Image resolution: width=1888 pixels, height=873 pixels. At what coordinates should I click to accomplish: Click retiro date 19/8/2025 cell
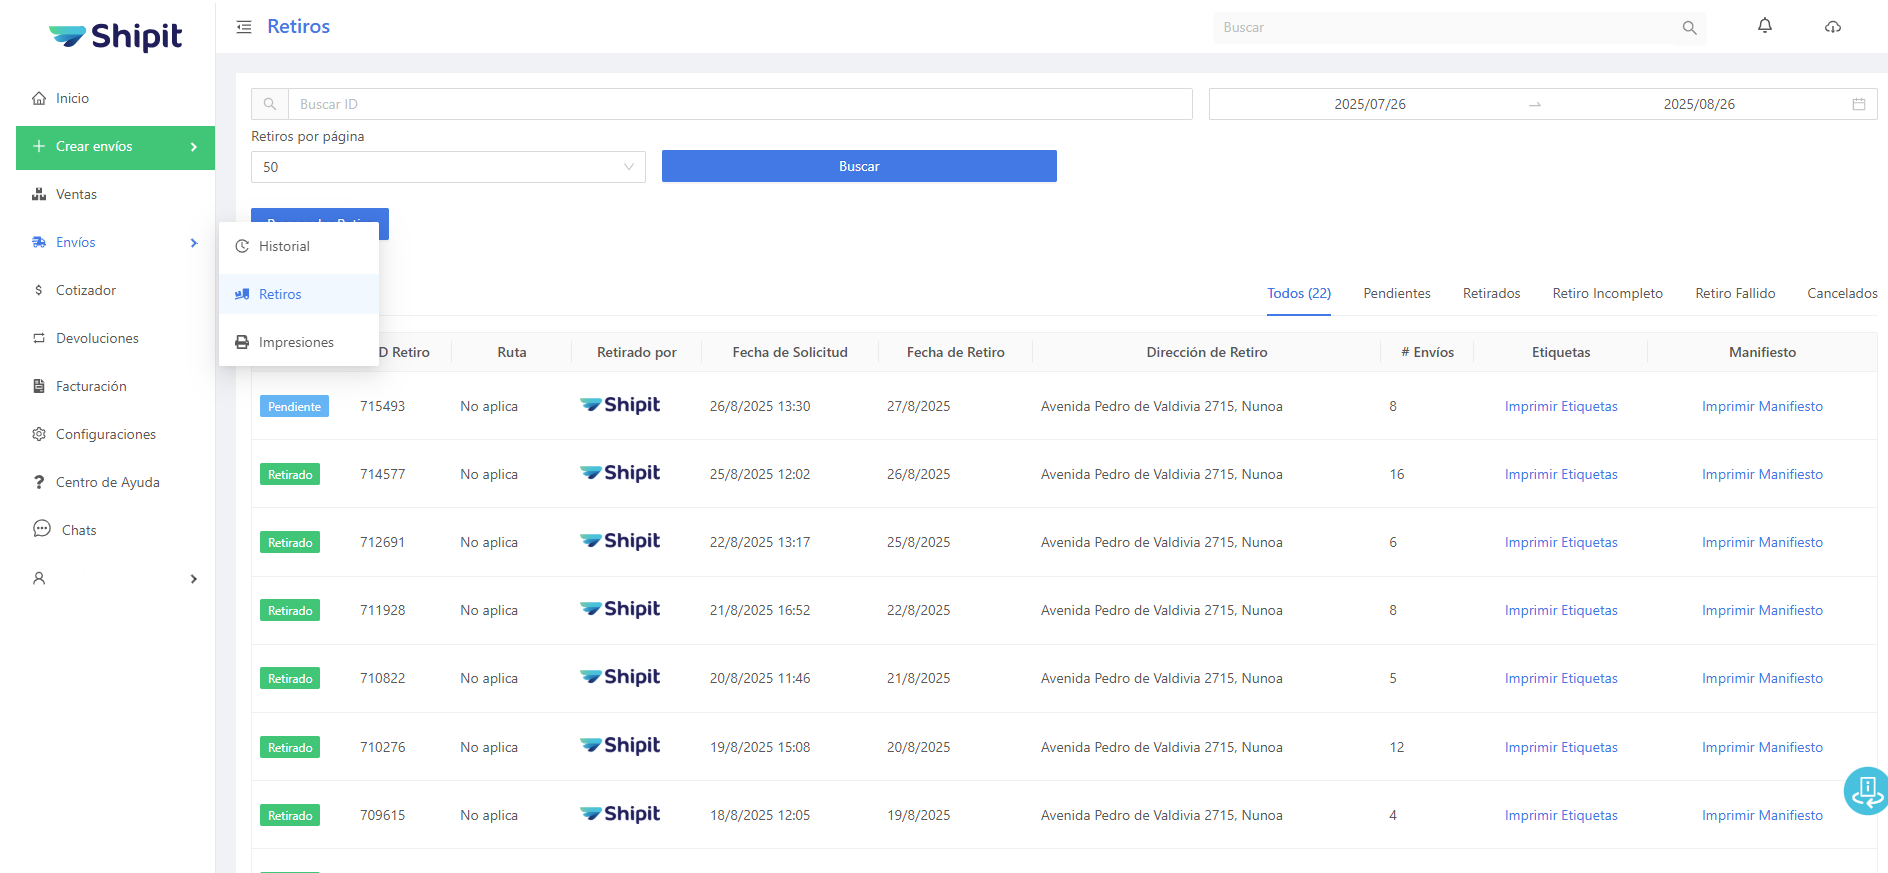pos(918,815)
